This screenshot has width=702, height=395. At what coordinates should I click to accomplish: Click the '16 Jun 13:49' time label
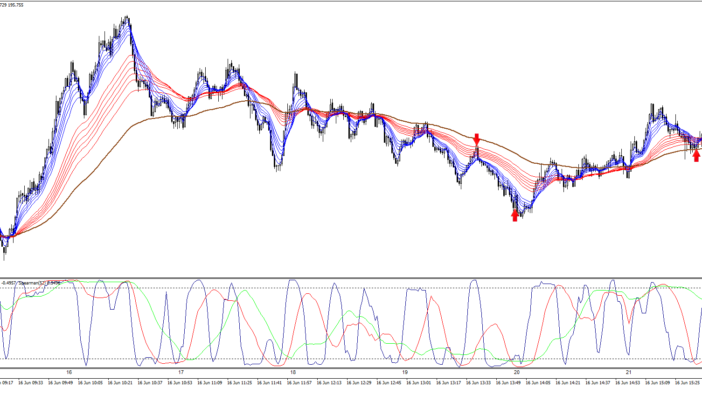click(508, 383)
